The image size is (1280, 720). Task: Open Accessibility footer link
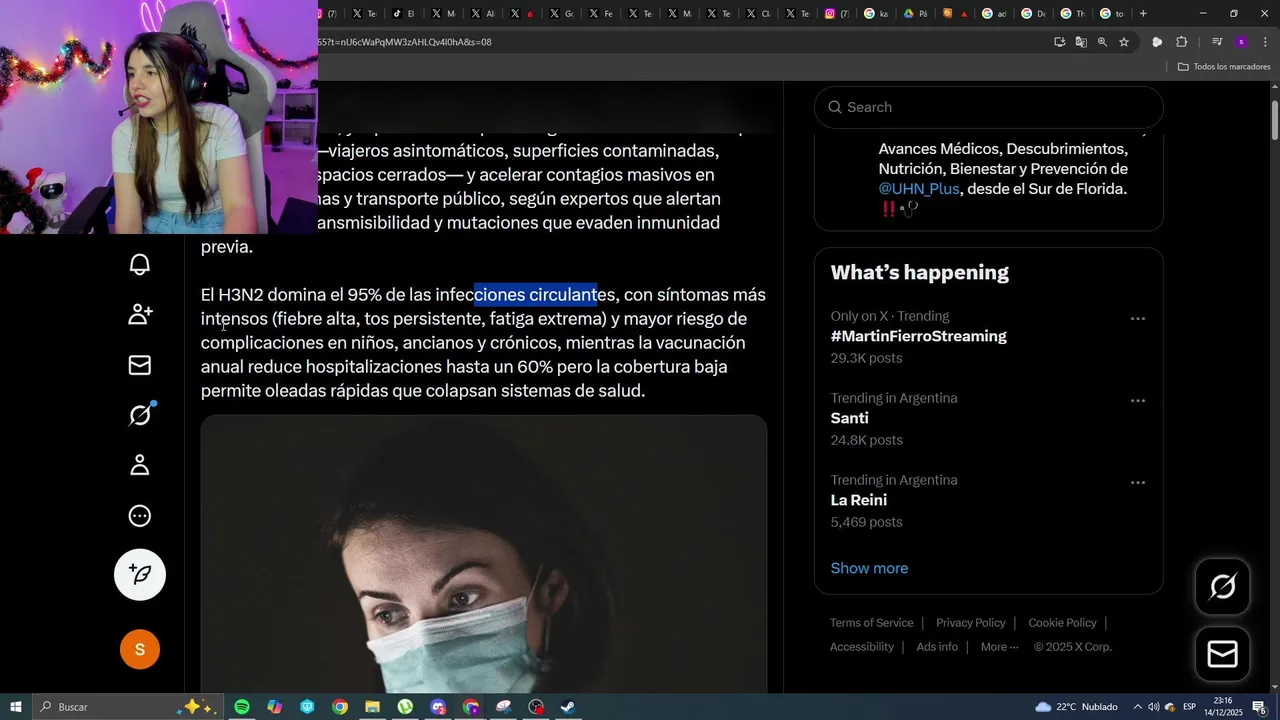pos(861,647)
